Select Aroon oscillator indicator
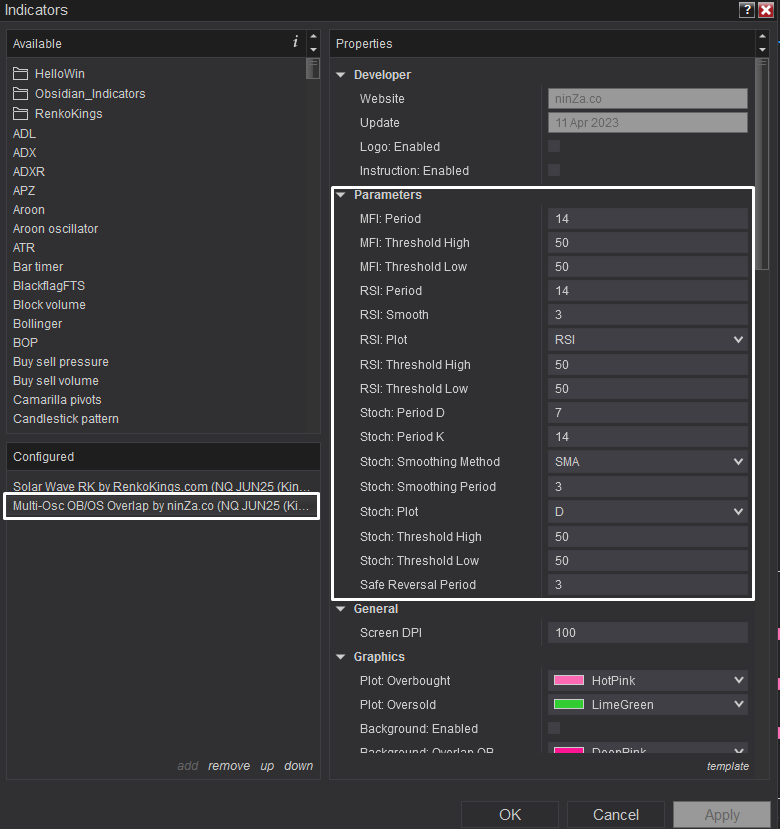This screenshot has height=829, width=780. [56, 229]
